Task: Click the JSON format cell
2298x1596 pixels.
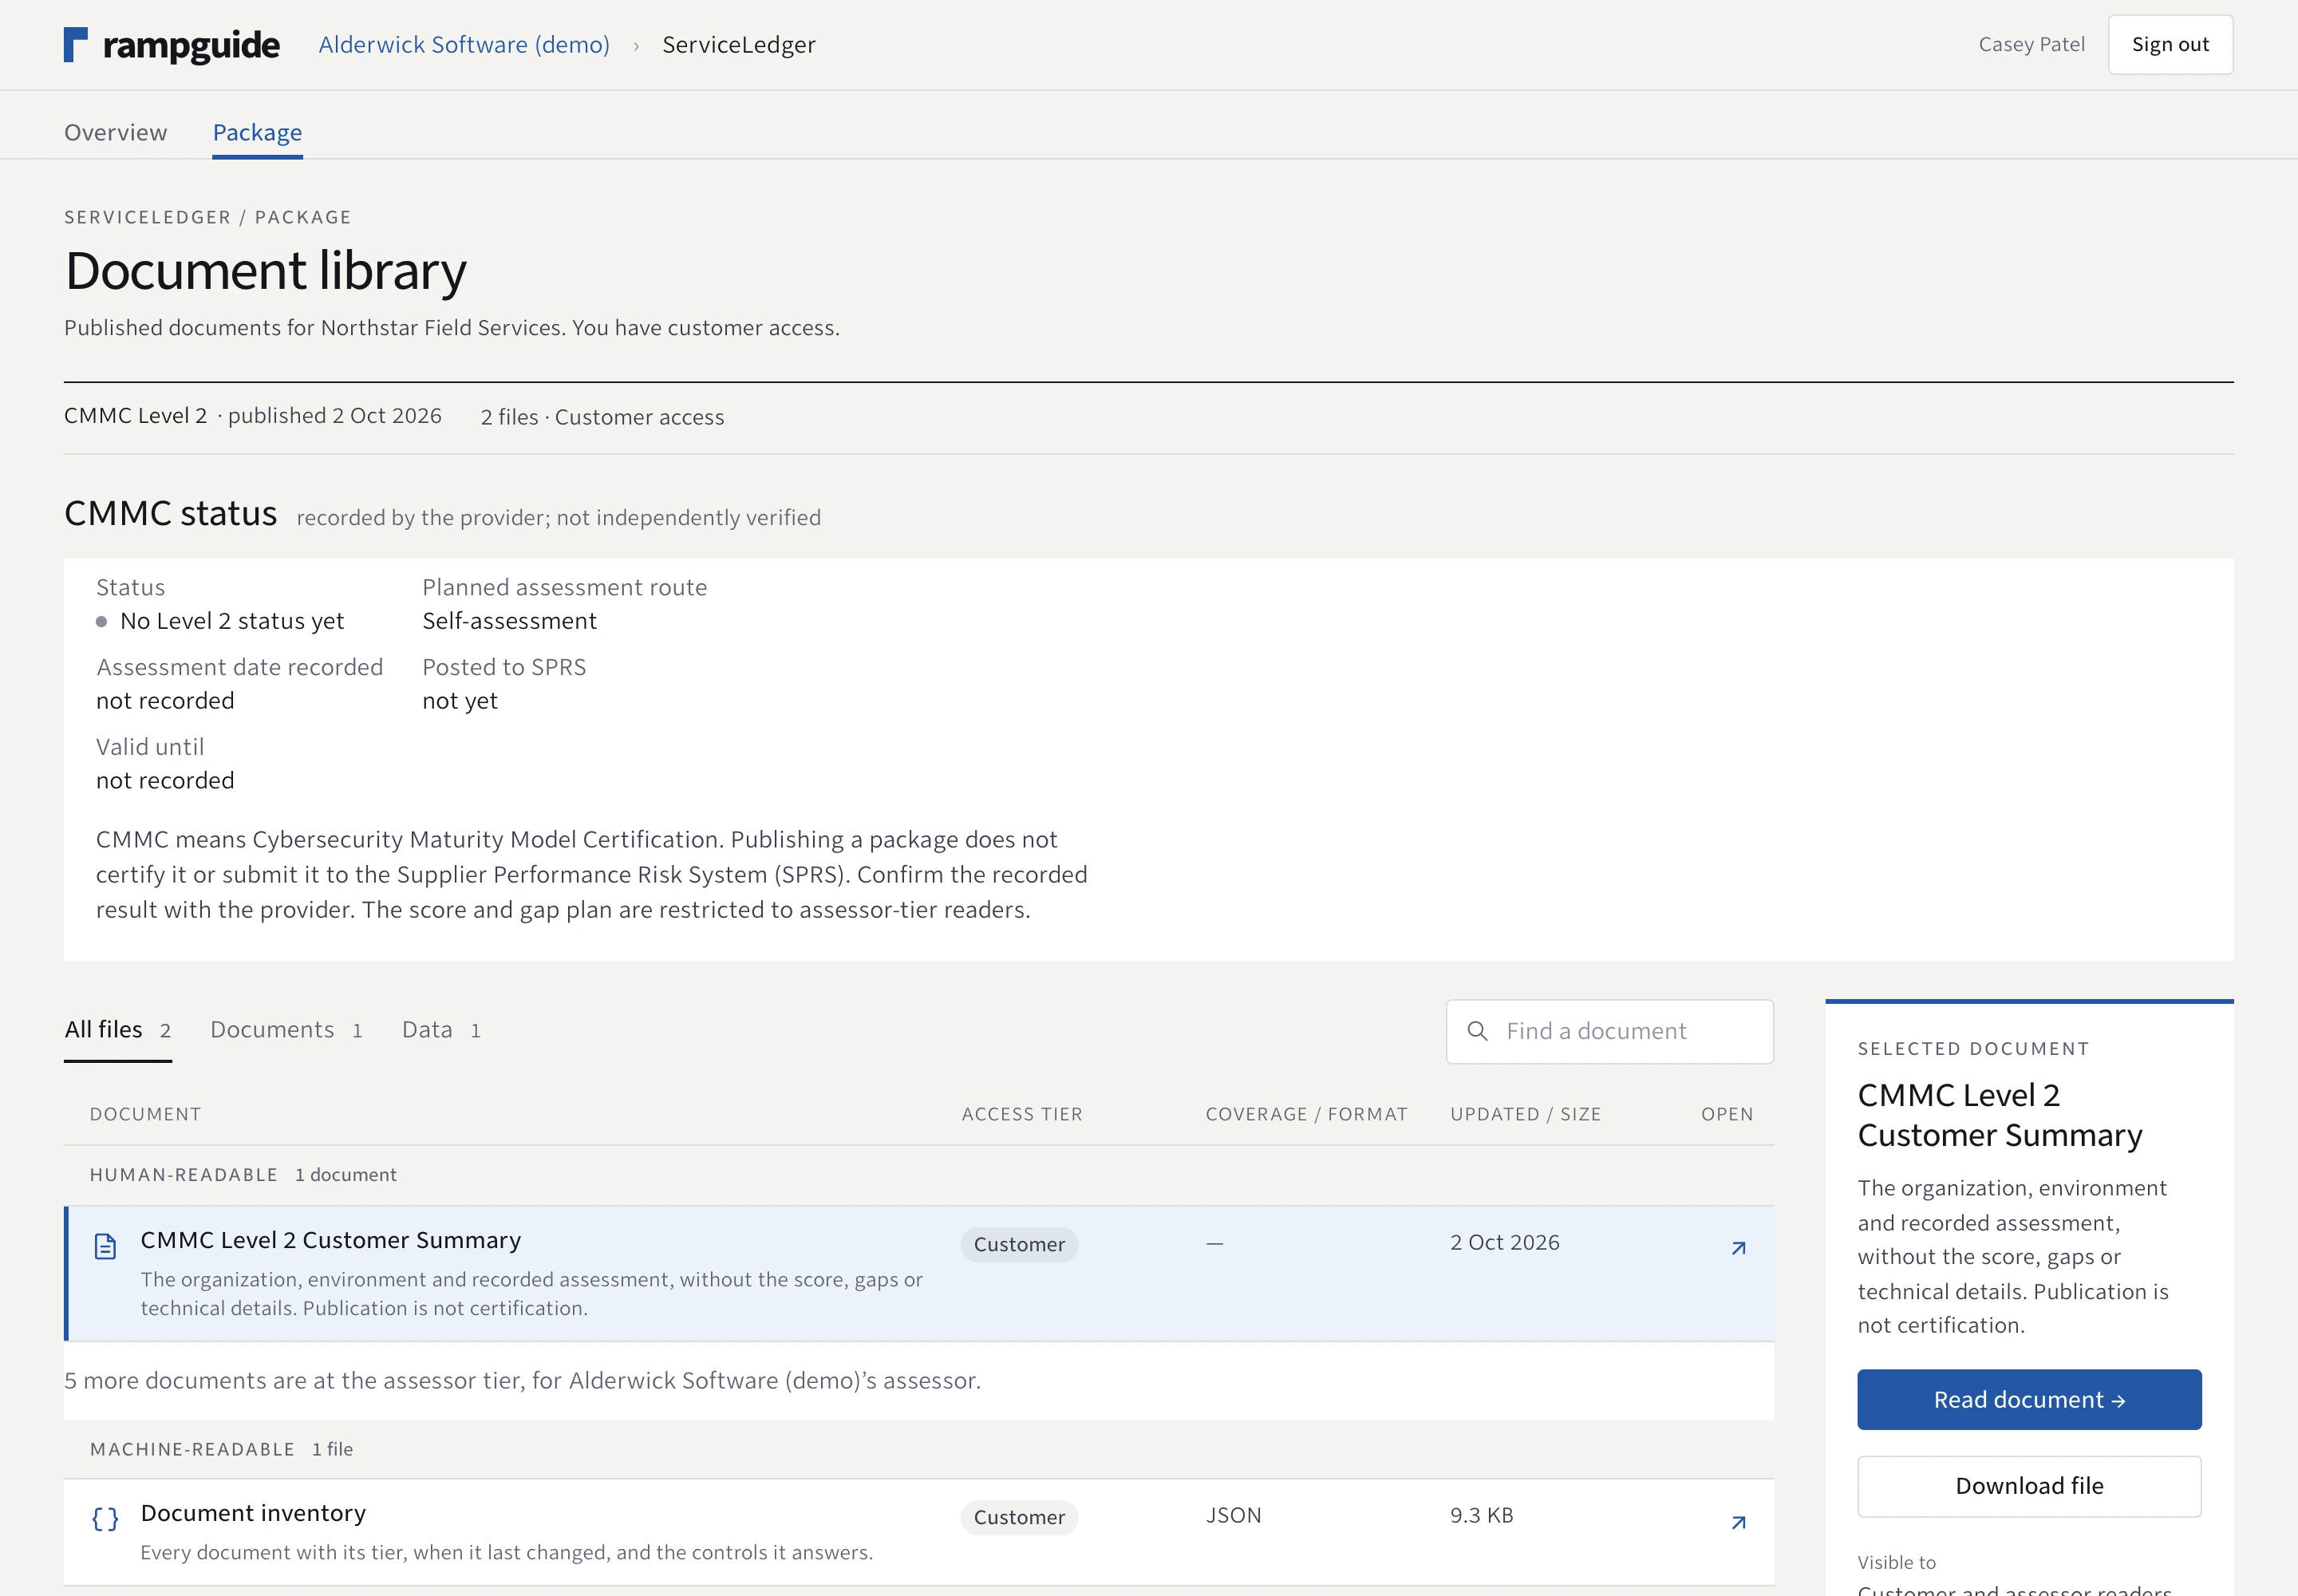Action: click(1233, 1515)
